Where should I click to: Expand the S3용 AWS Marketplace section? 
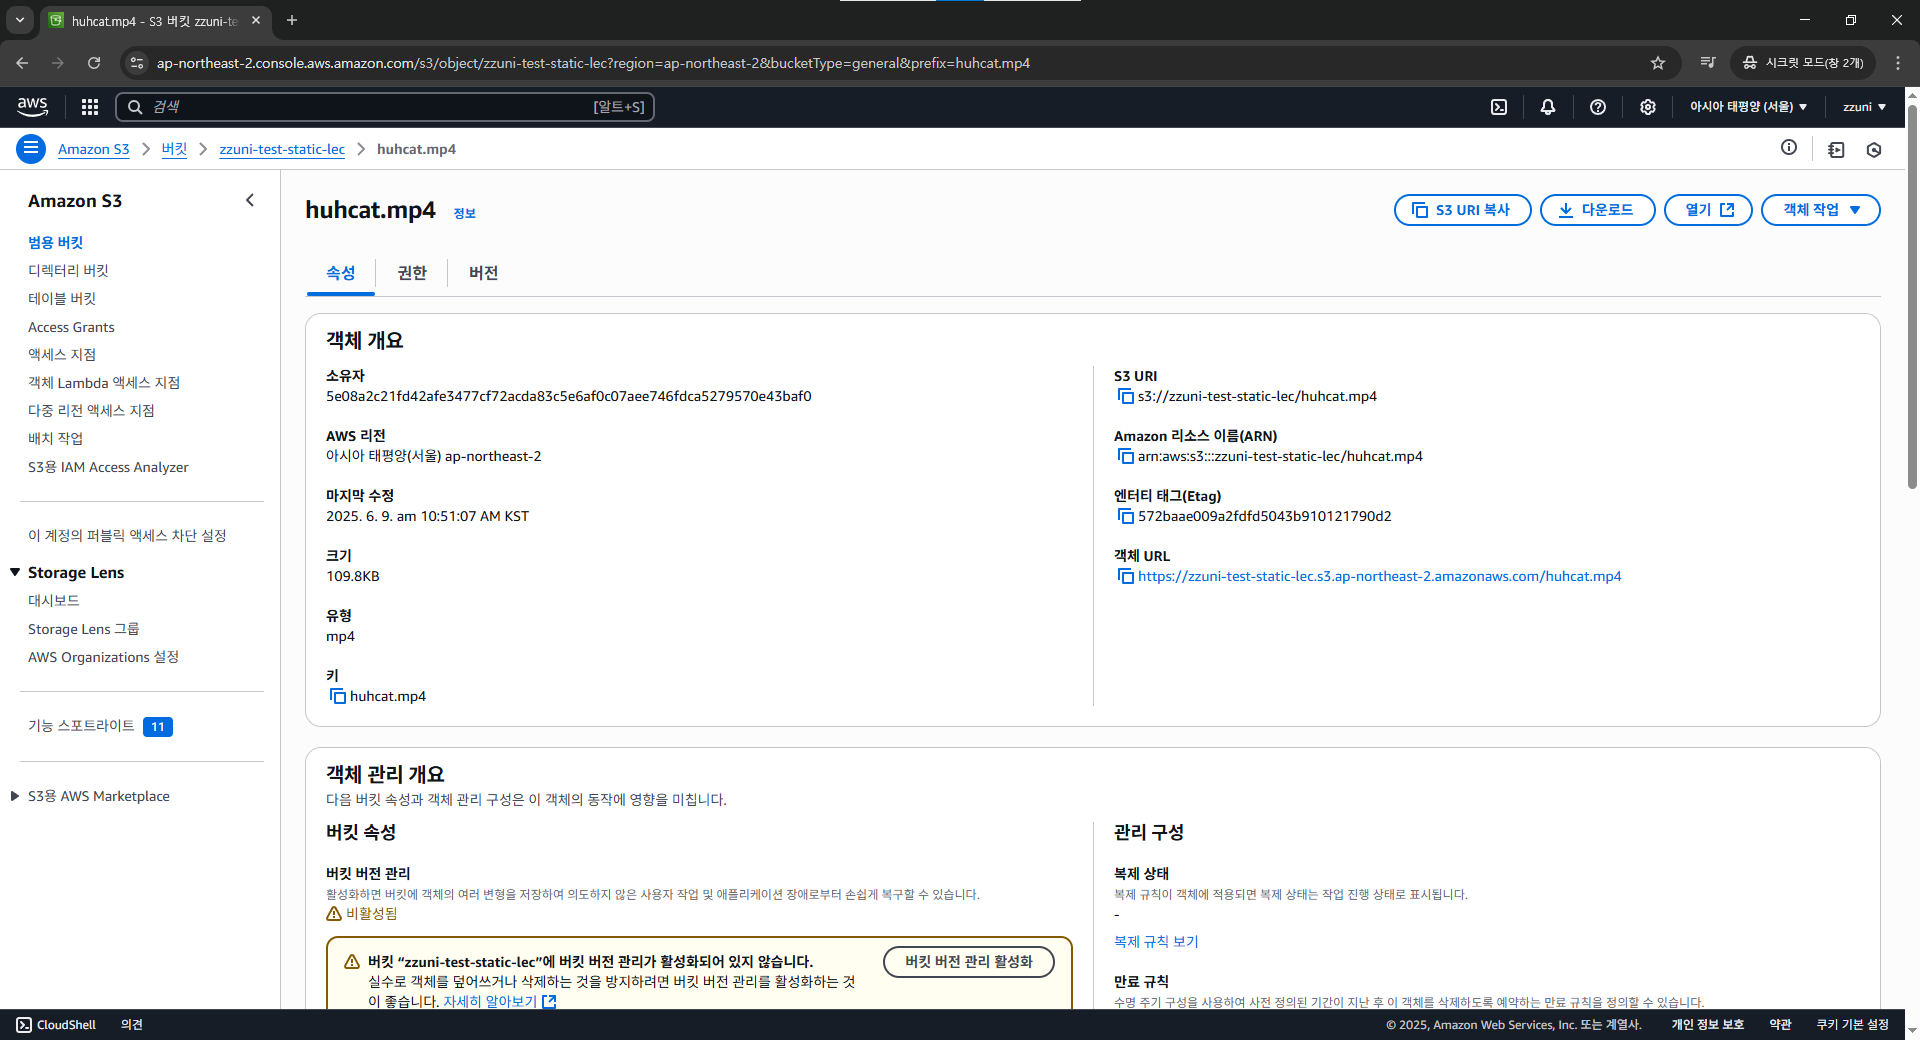click(15, 796)
